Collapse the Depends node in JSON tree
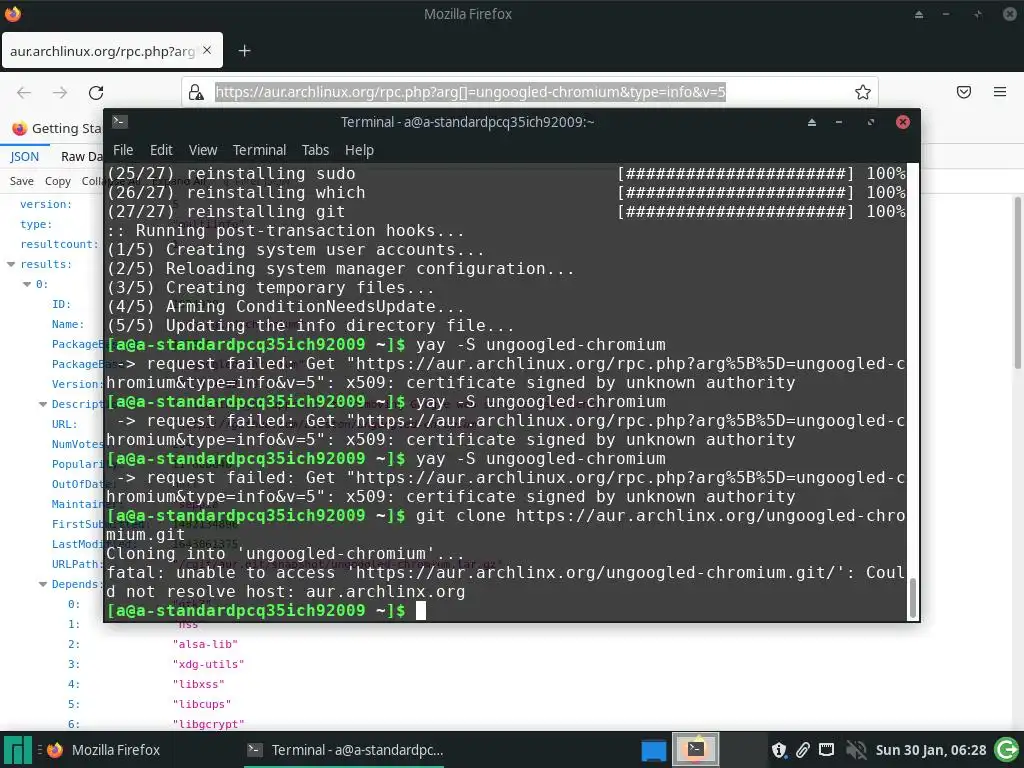The width and height of the screenshot is (1024, 768). coord(43,584)
